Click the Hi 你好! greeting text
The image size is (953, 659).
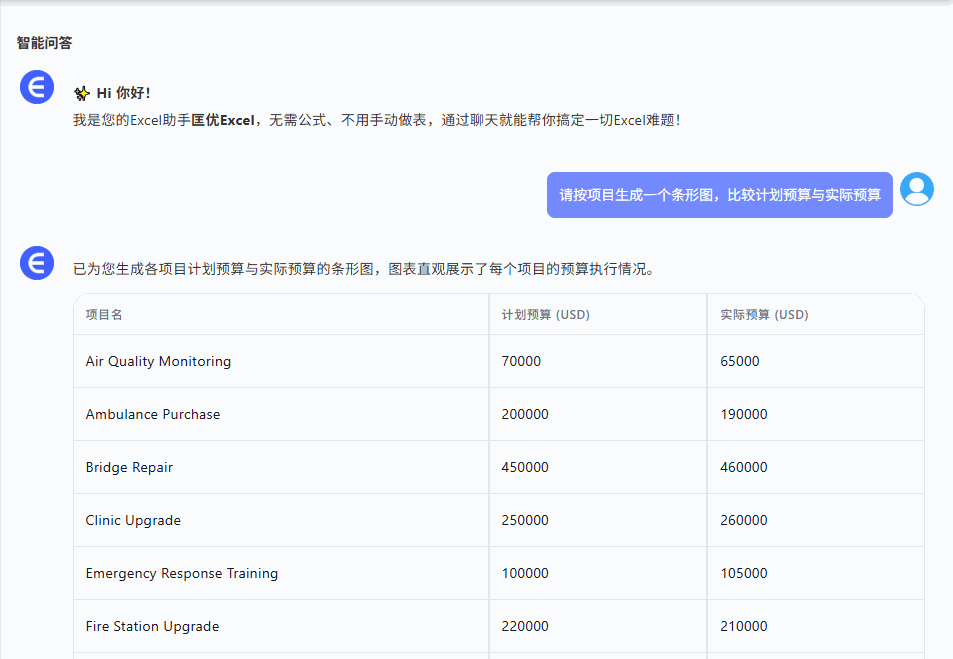point(123,93)
